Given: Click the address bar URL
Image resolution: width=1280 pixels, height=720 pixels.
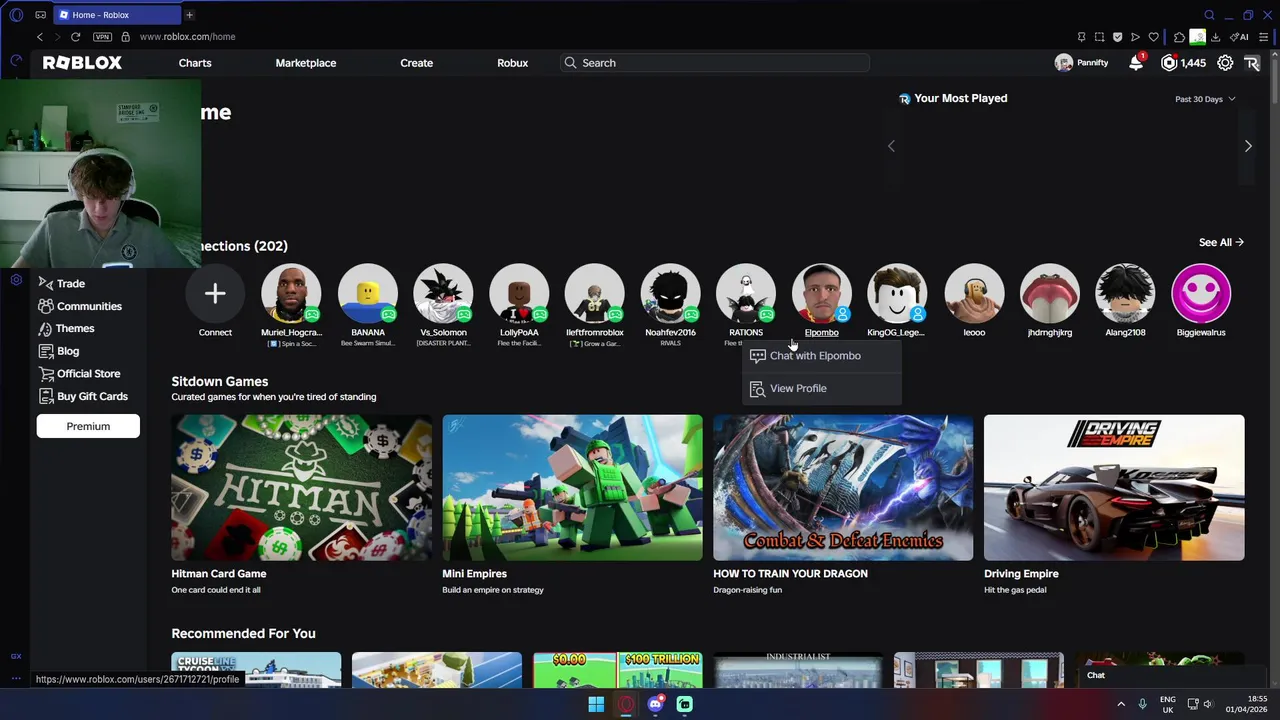Looking at the screenshot, I should click(x=187, y=37).
